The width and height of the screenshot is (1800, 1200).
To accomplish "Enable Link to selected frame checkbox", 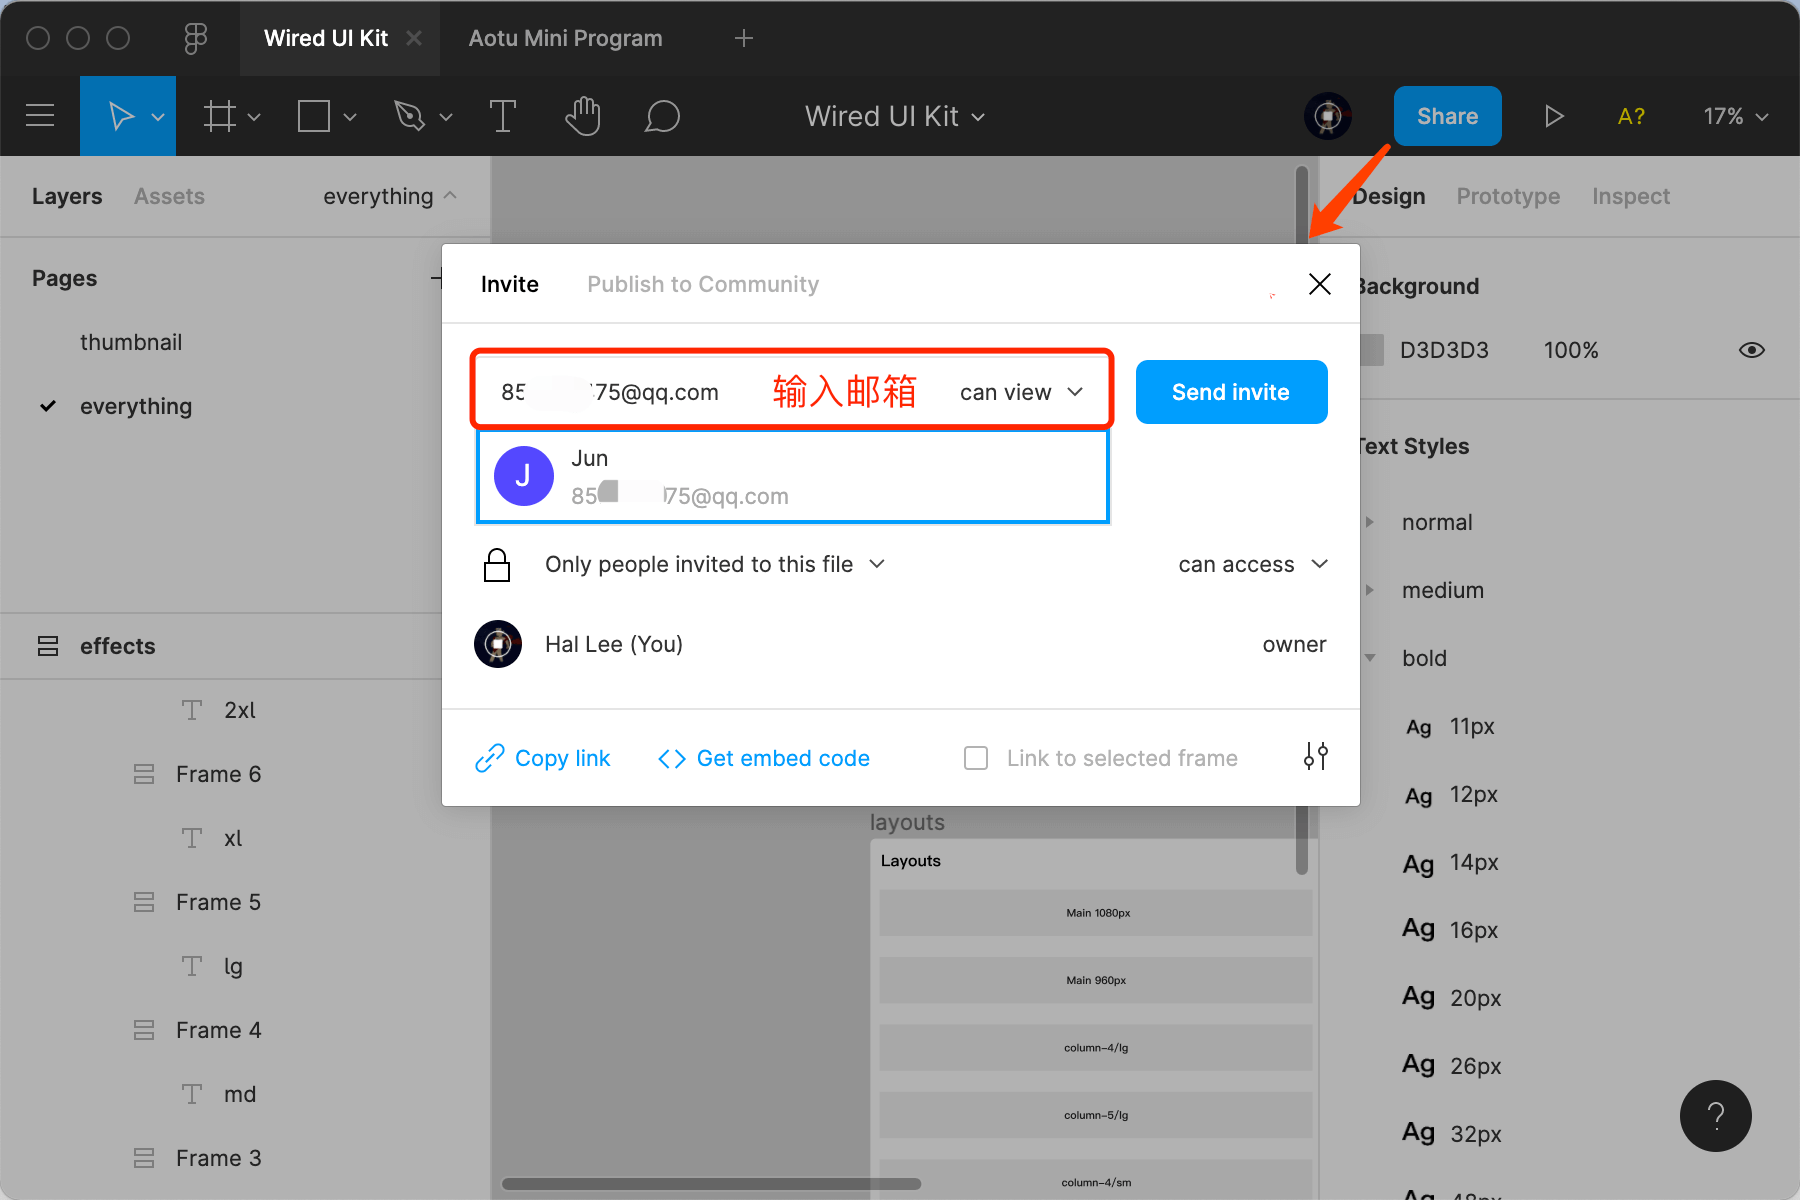I will click(x=976, y=758).
